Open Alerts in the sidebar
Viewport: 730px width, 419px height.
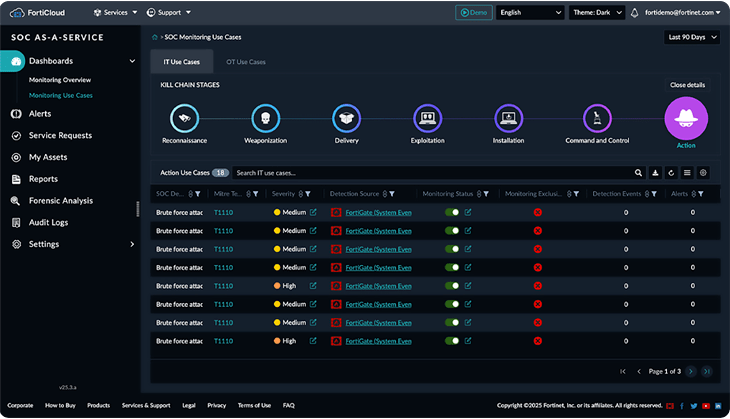coord(40,114)
